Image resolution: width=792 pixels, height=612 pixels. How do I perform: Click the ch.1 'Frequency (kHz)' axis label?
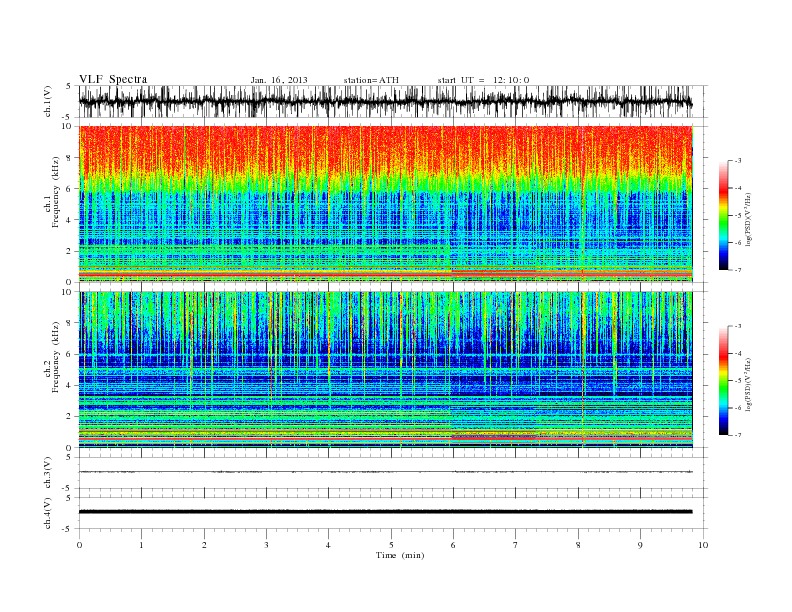click(56, 192)
